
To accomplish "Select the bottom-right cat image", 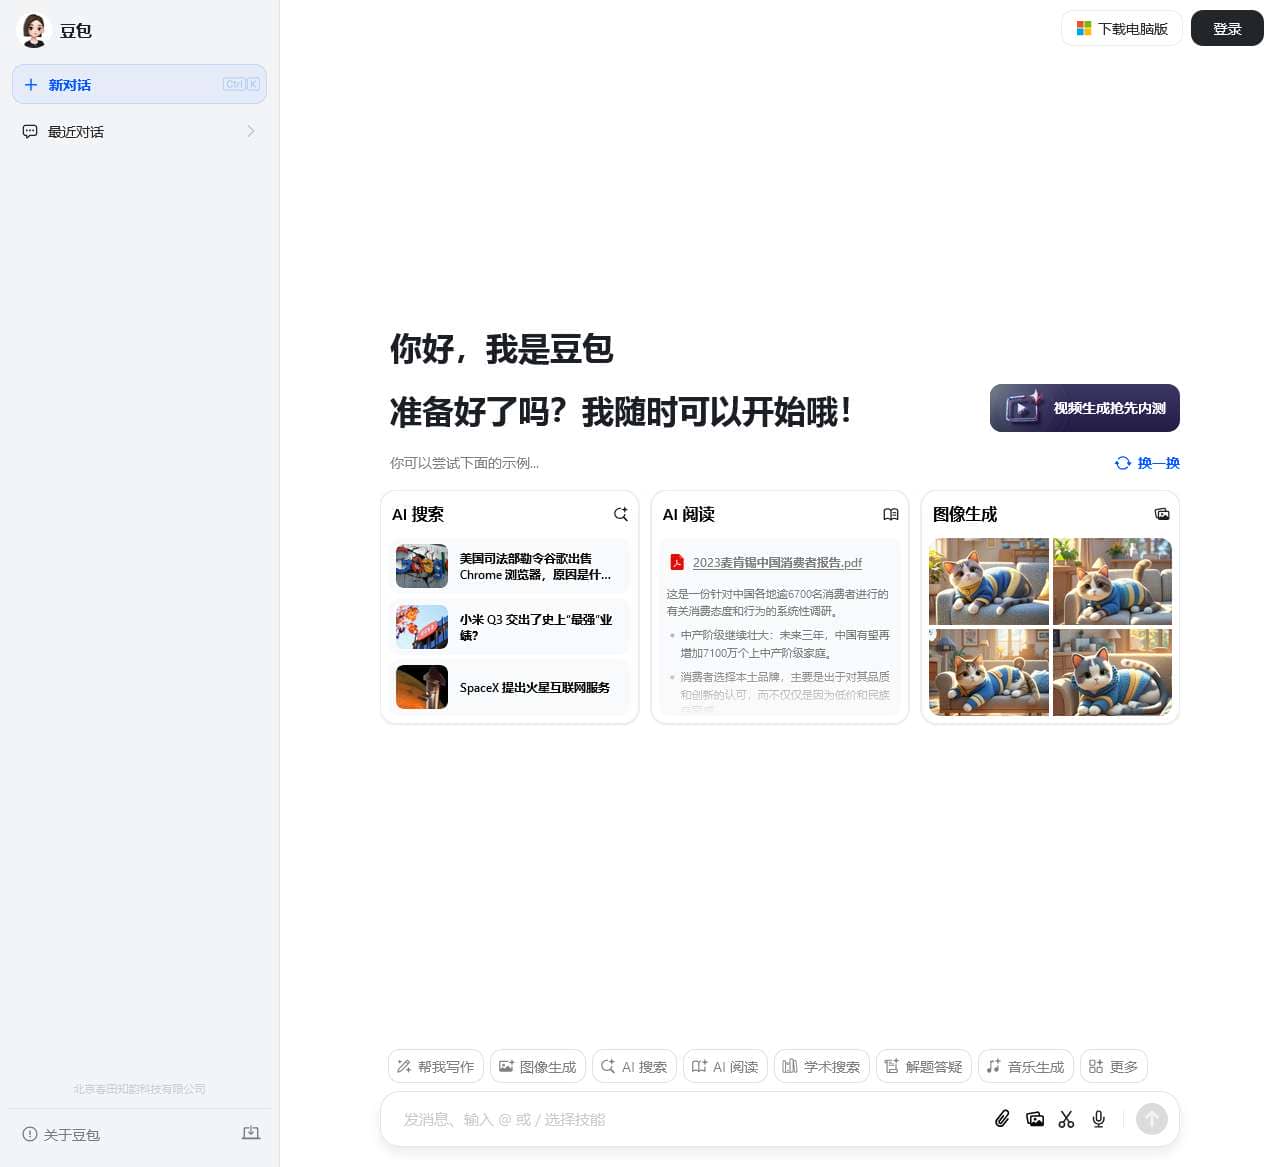I will coord(1112,672).
